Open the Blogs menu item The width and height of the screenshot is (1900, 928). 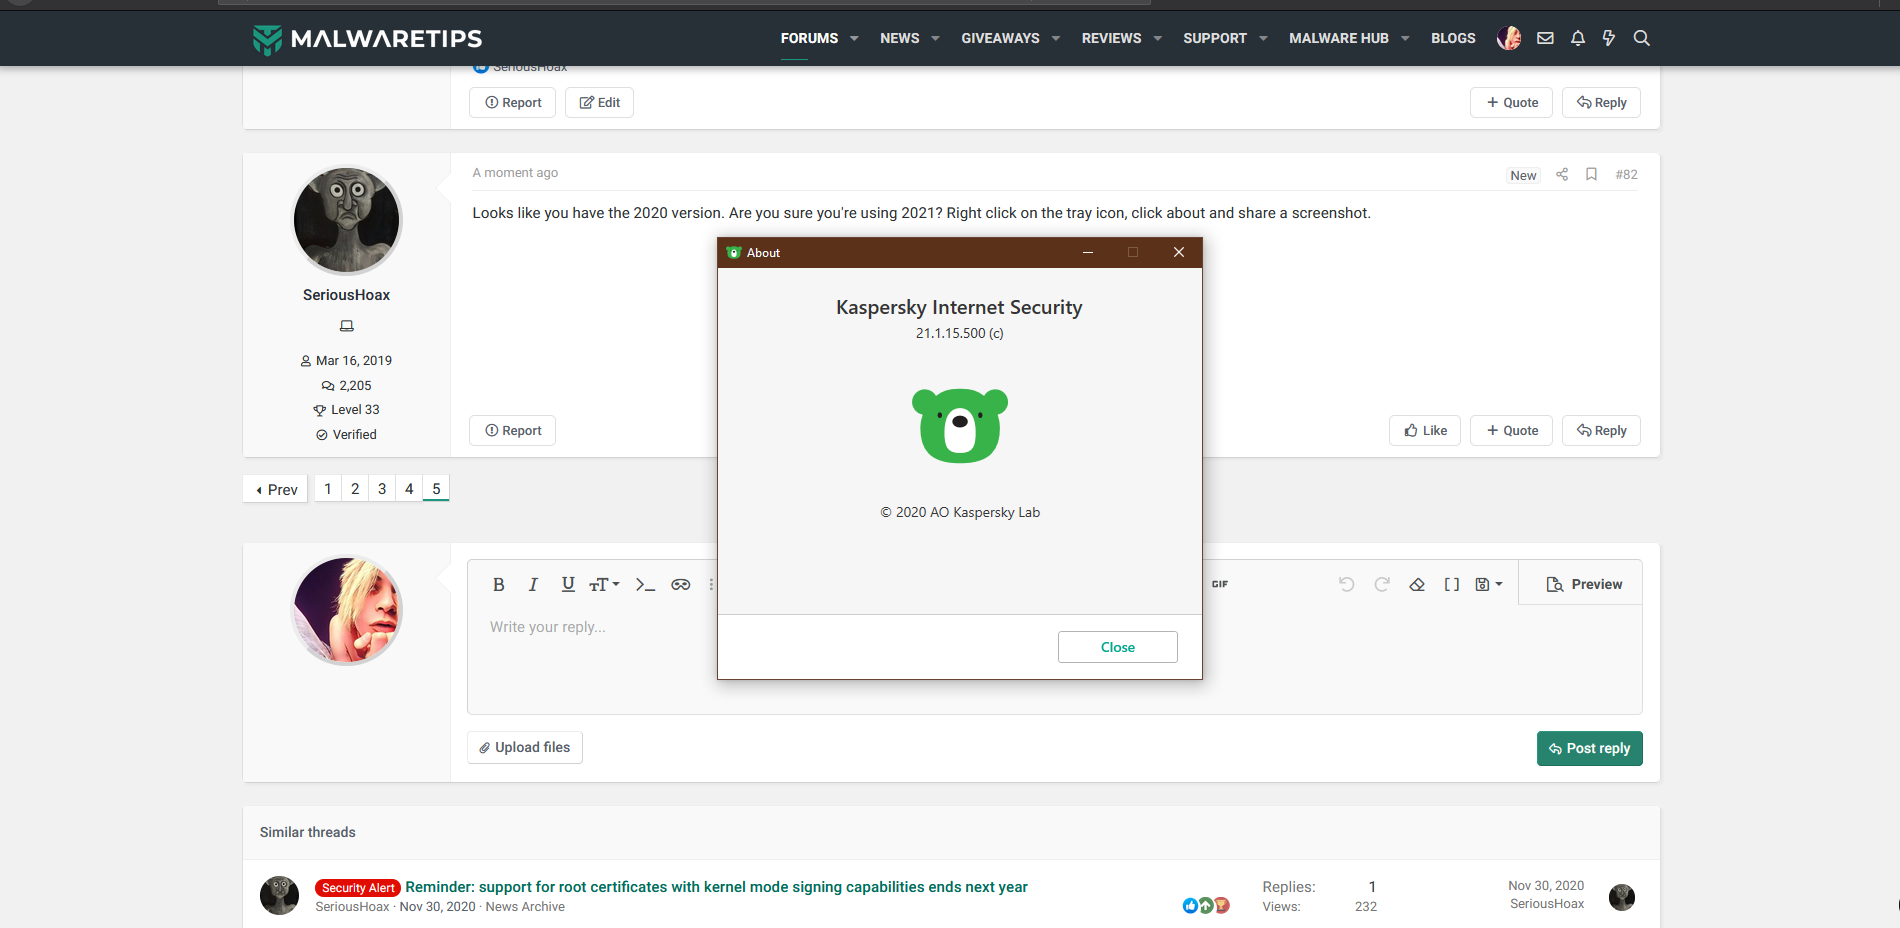pyautogui.click(x=1453, y=38)
